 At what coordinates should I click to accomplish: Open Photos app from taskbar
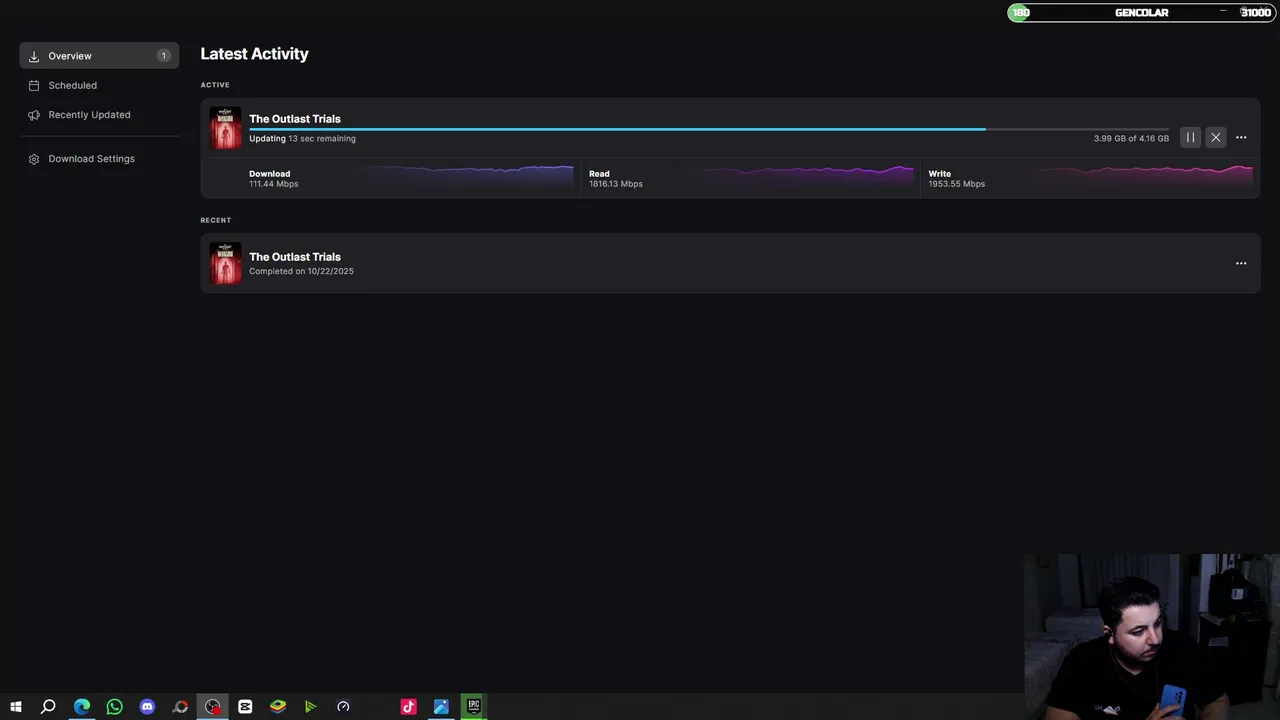pyautogui.click(x=441, y=707)
